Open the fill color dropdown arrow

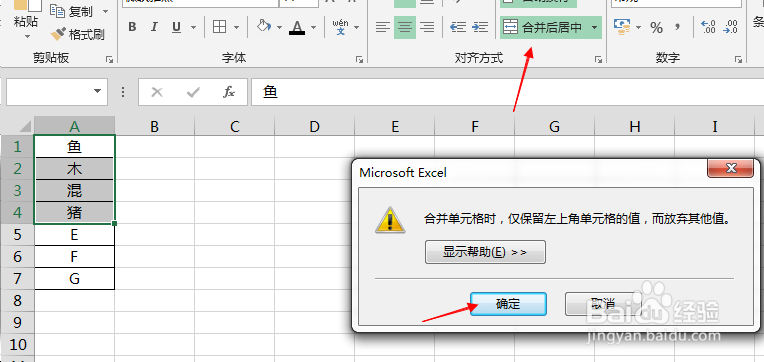pos(279,27)
